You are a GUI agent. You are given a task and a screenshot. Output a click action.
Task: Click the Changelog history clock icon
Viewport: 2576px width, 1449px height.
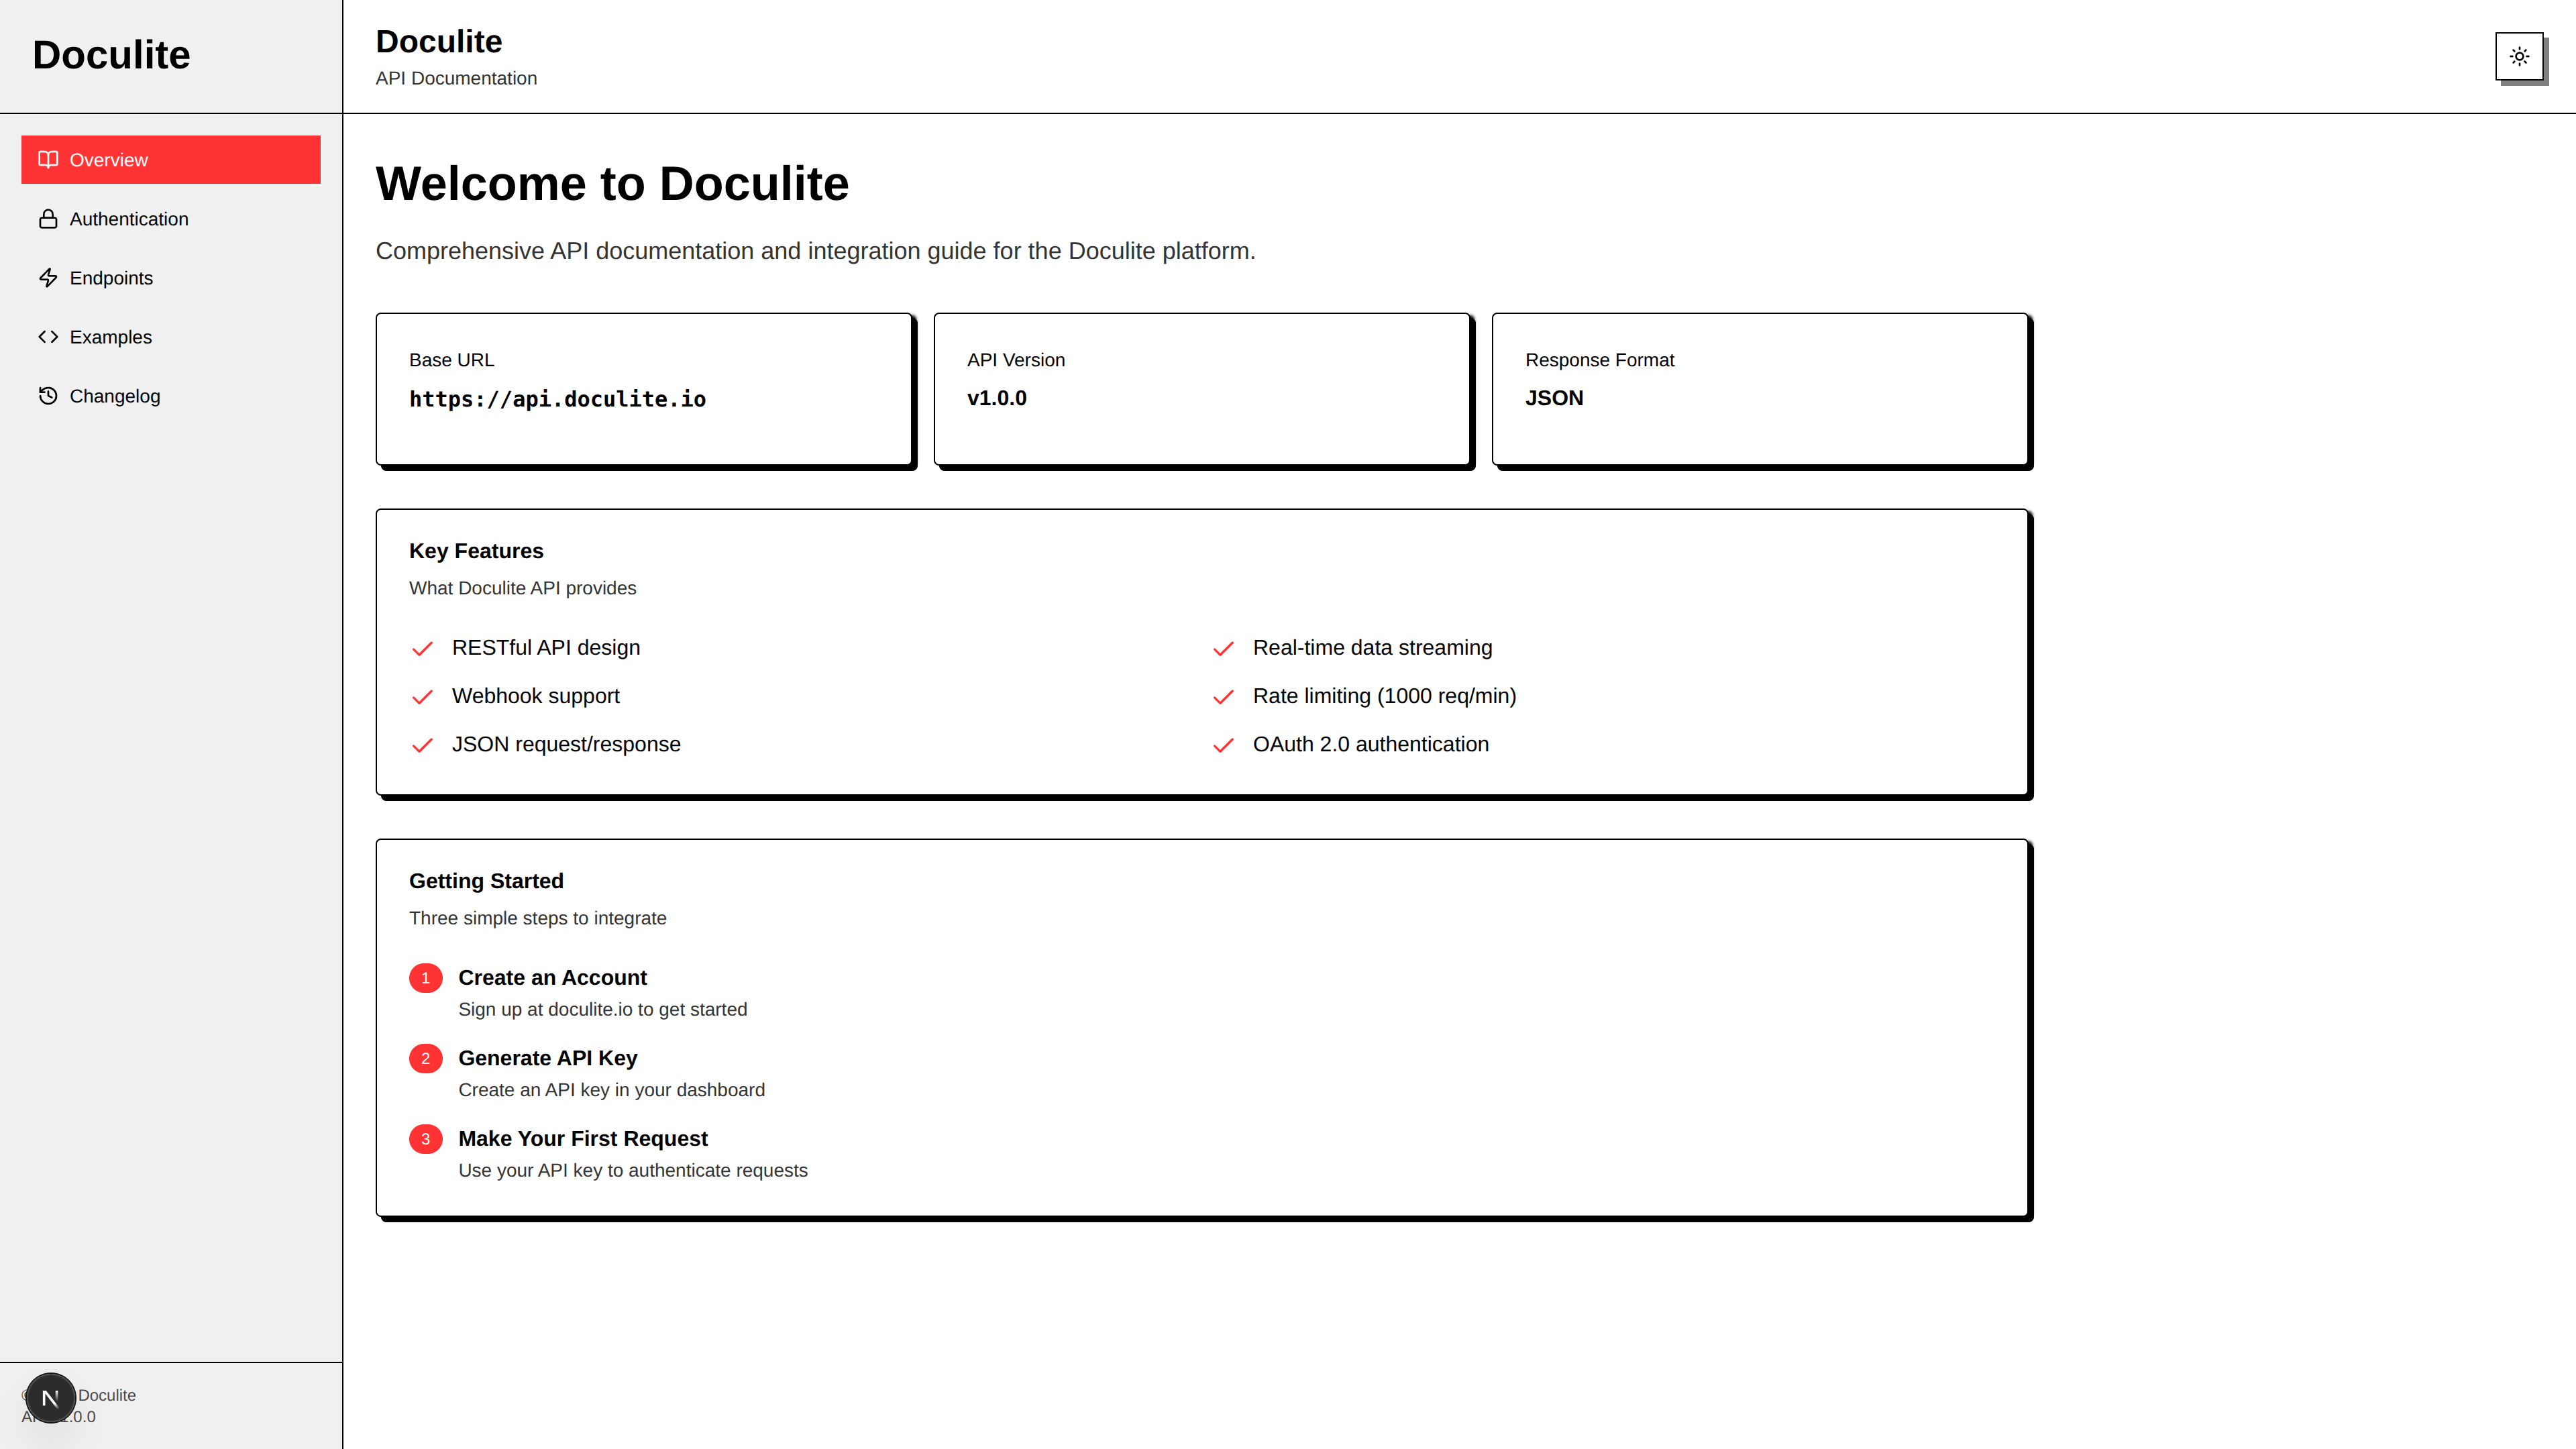[48, 396]
